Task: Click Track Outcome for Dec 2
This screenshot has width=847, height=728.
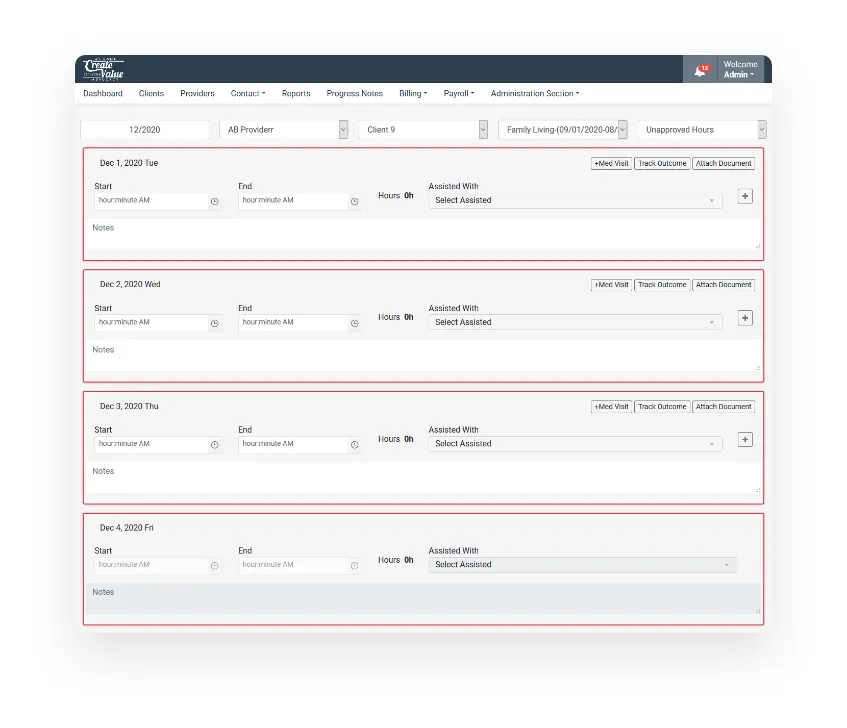Action: 662,285
